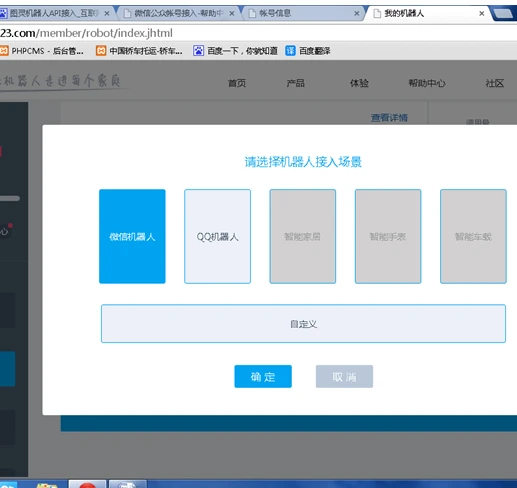
Task: Open the 中国轿车托运 bookmark
Action: point(139,51)
